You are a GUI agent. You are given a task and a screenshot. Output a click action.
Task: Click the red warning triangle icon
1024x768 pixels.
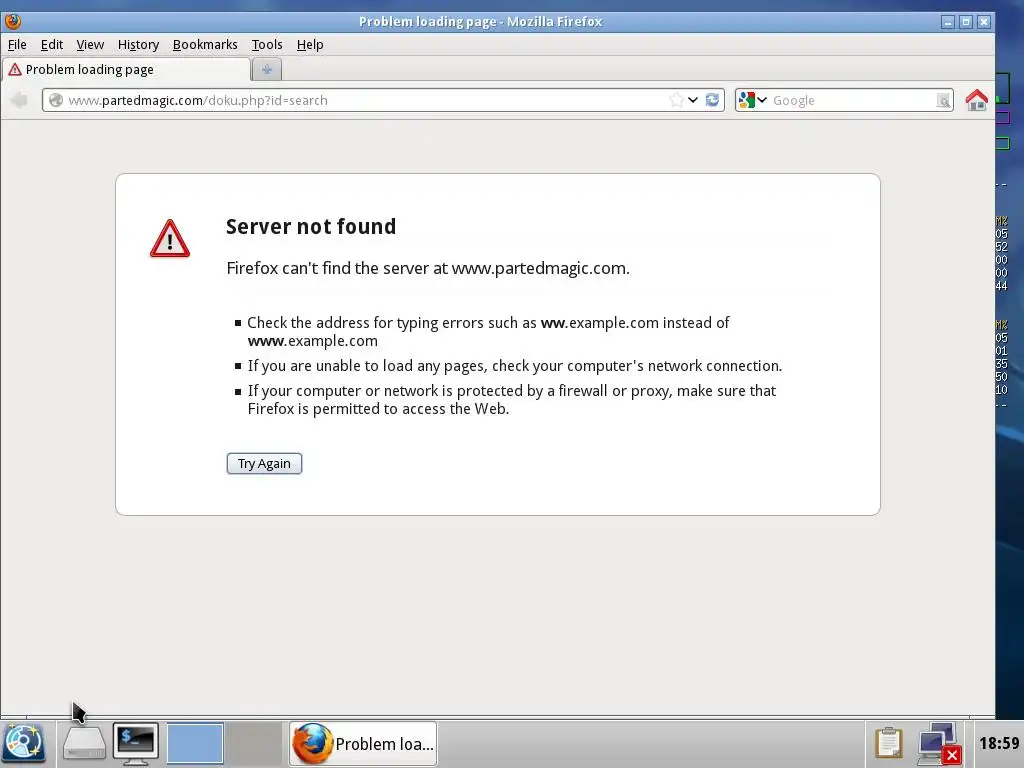tap(170, 238)
